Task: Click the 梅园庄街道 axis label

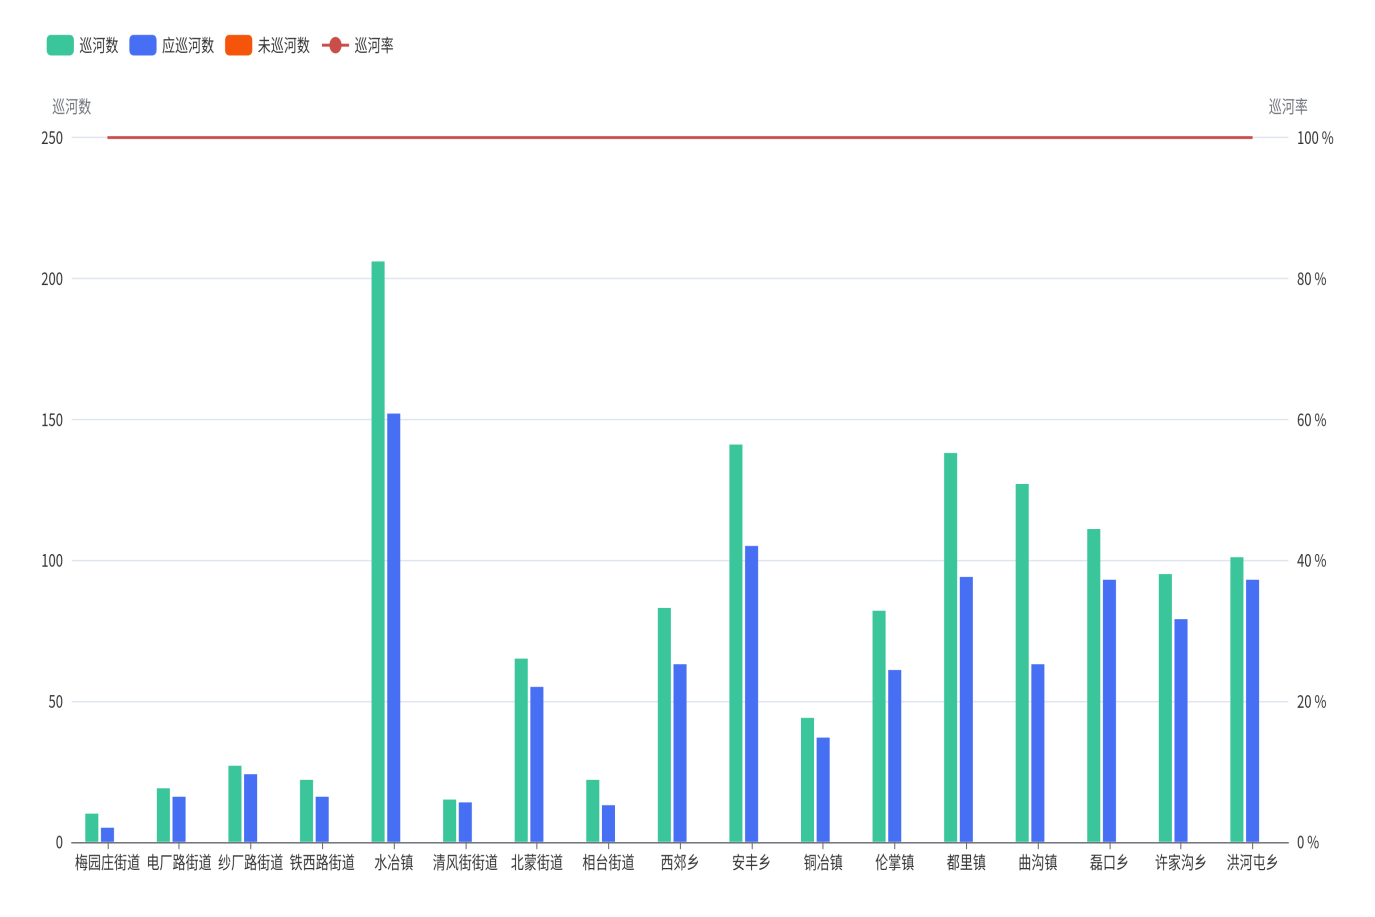Action: 107,862
